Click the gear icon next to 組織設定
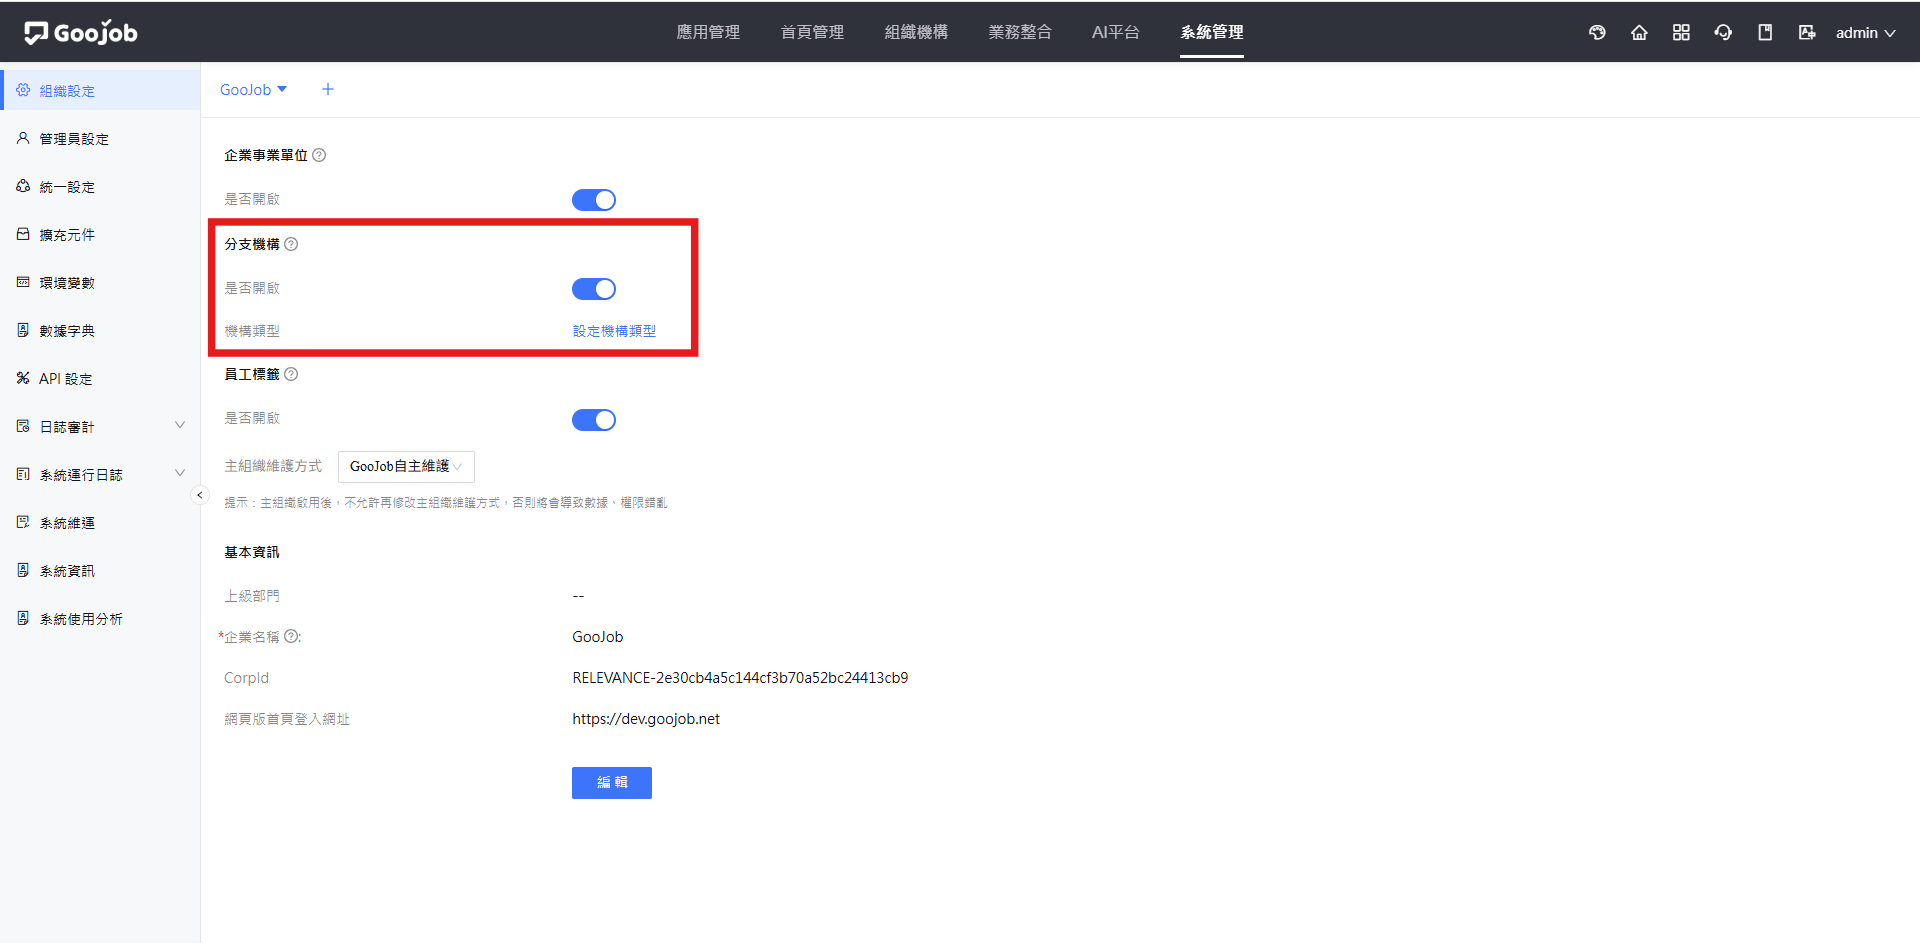This screenshot has width=1920, height=947. (23, 90)
